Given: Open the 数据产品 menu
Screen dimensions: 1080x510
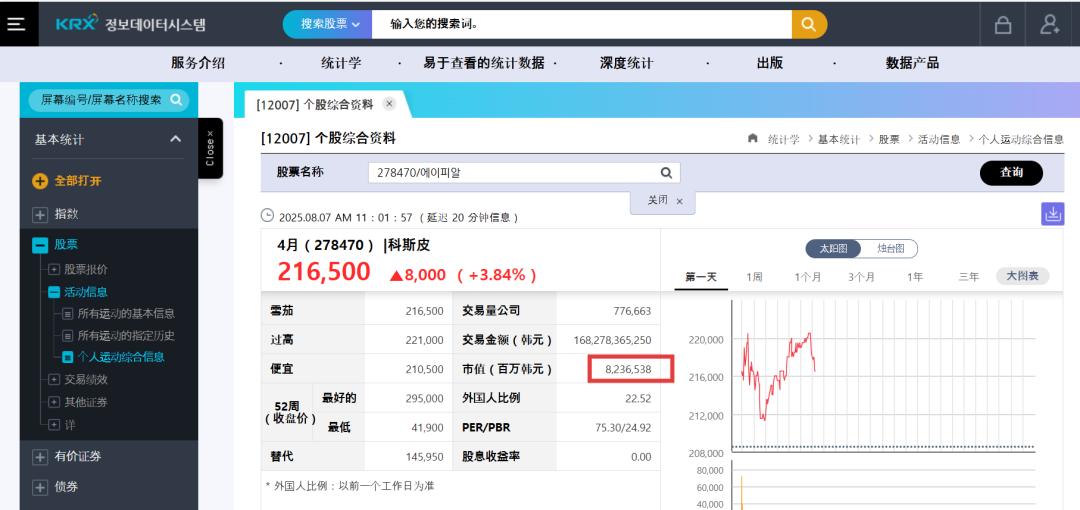Looking at the screenshot, I should click(x=912, y=63).
